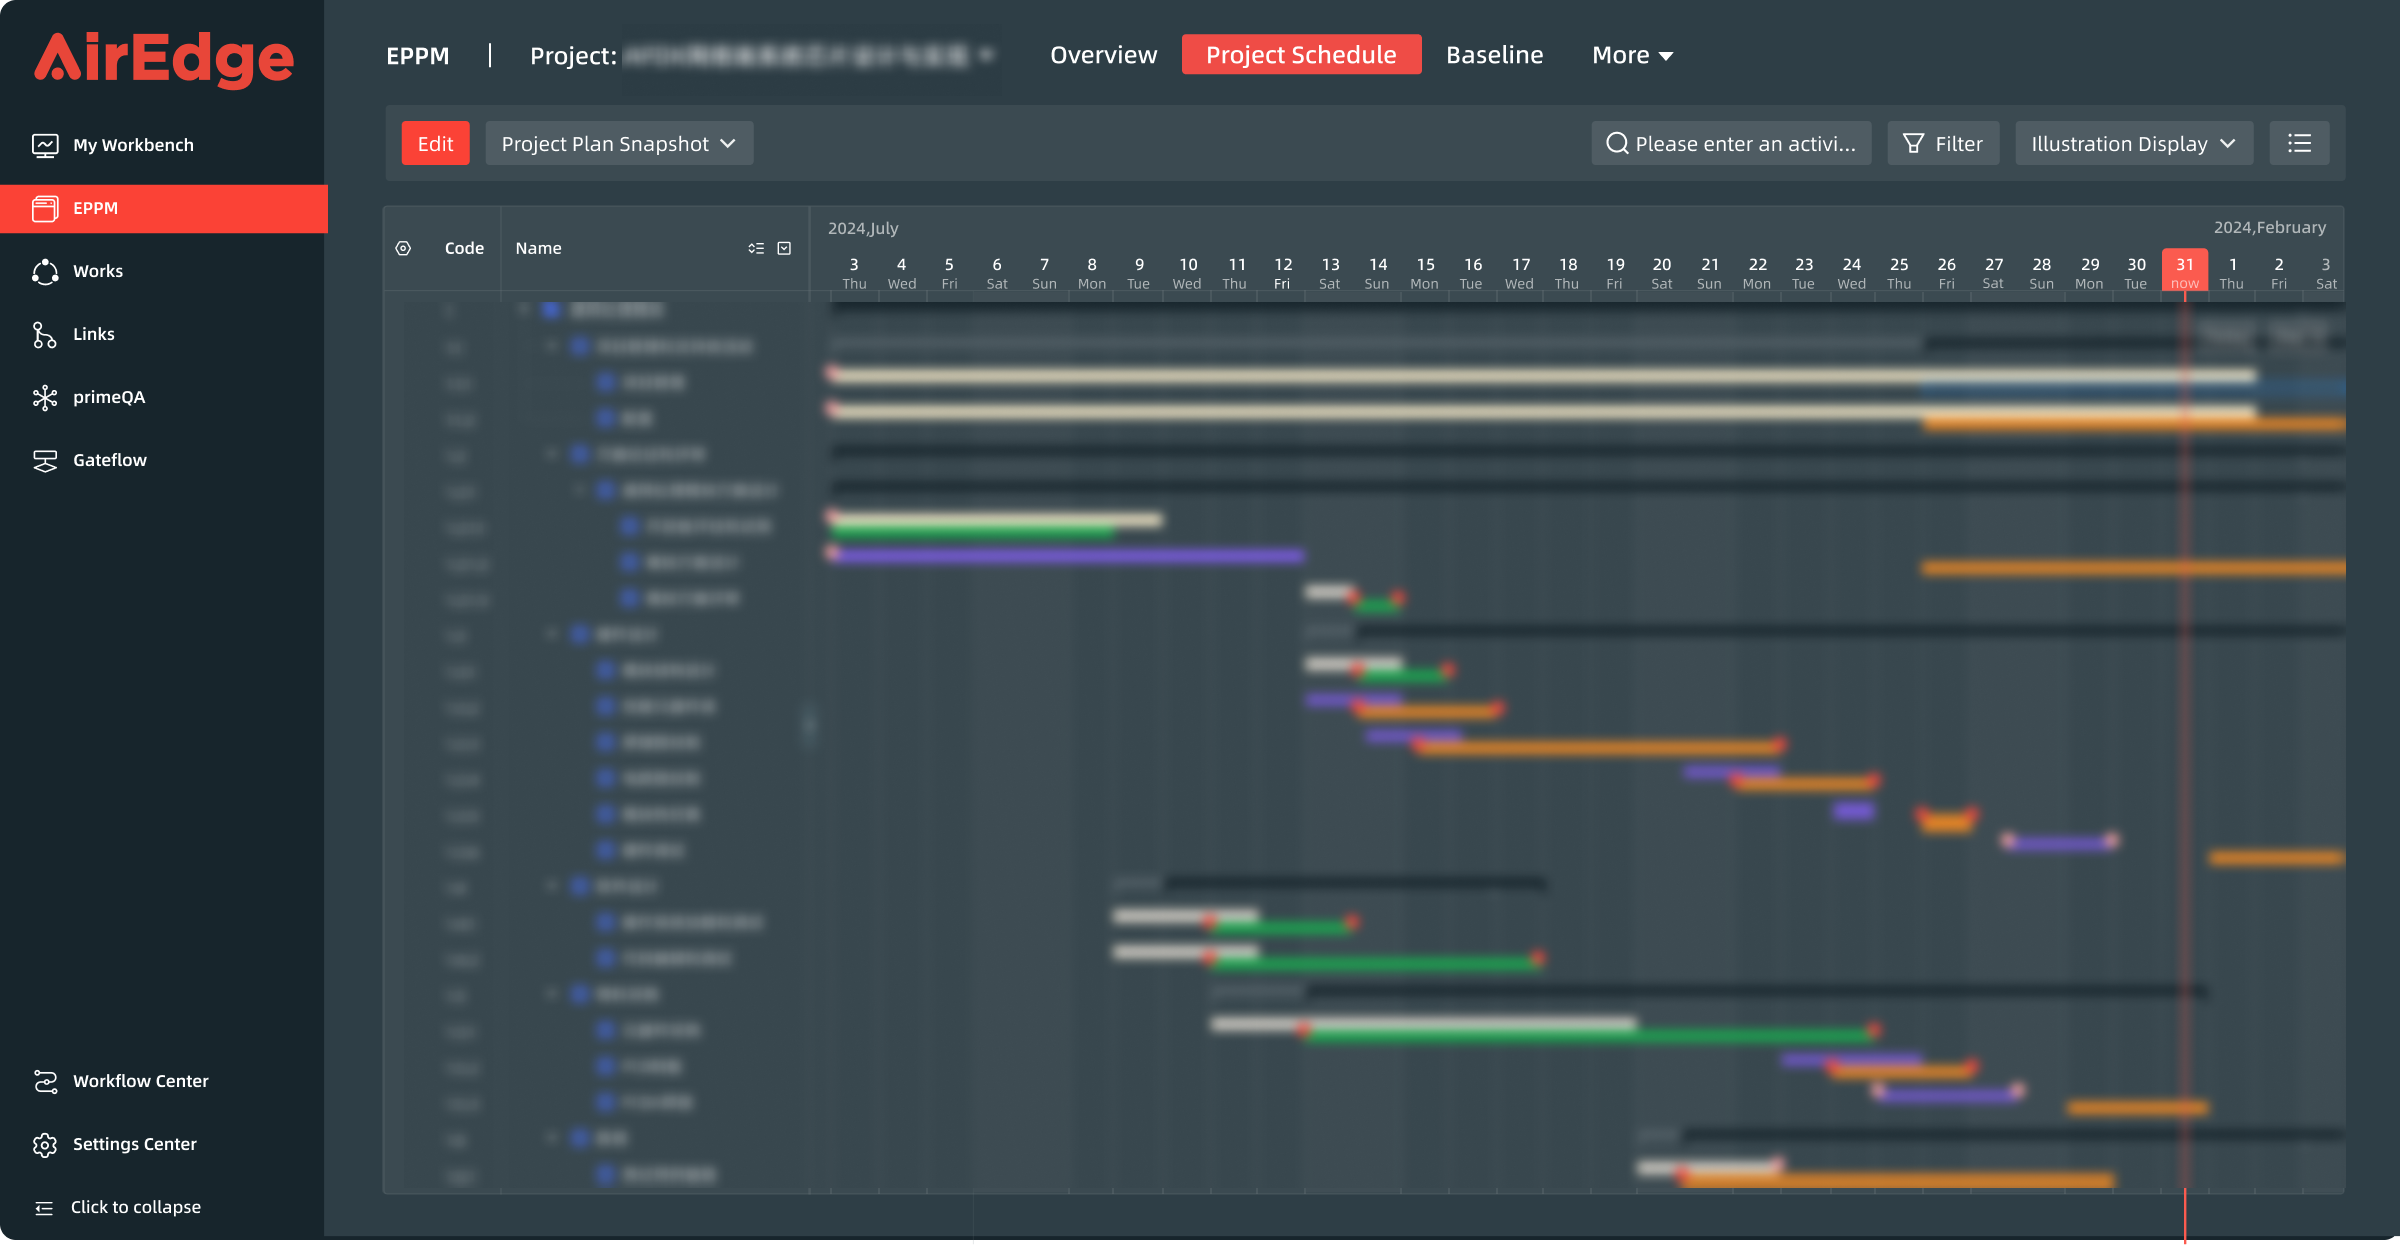Click the collapse sidebar icon

point(44,1208)
